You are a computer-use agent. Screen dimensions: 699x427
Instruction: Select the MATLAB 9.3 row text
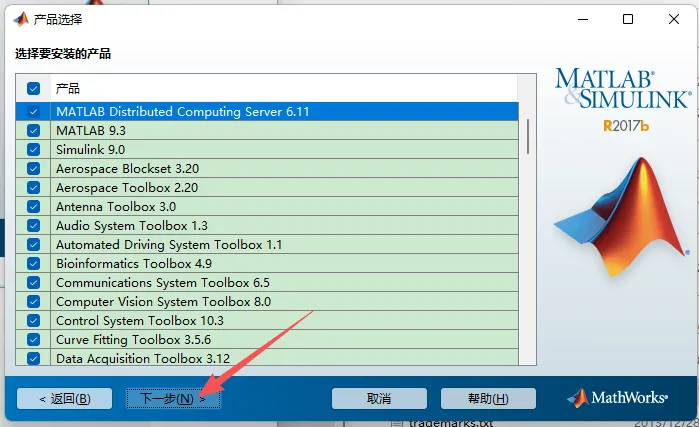click(x=91, y=131)
